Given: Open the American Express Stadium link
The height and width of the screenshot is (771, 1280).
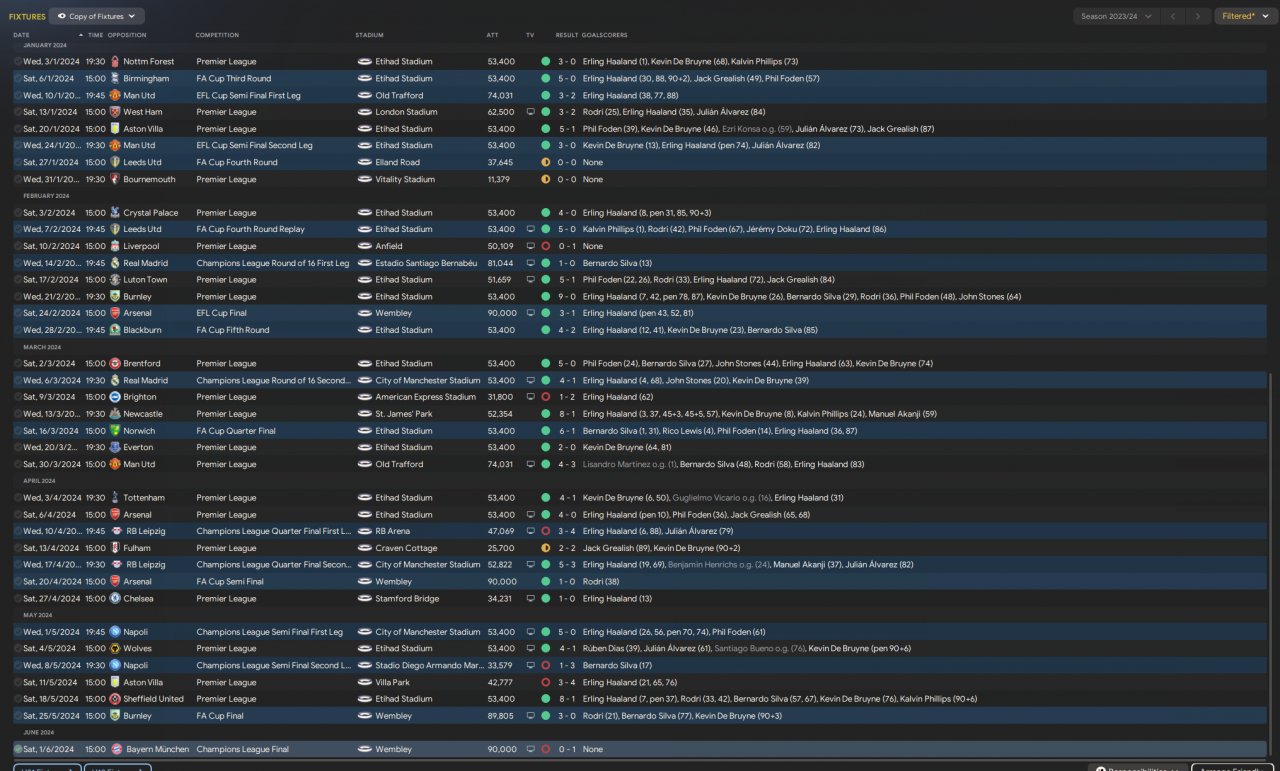Looking at the screenshot, I should point(426,397).
